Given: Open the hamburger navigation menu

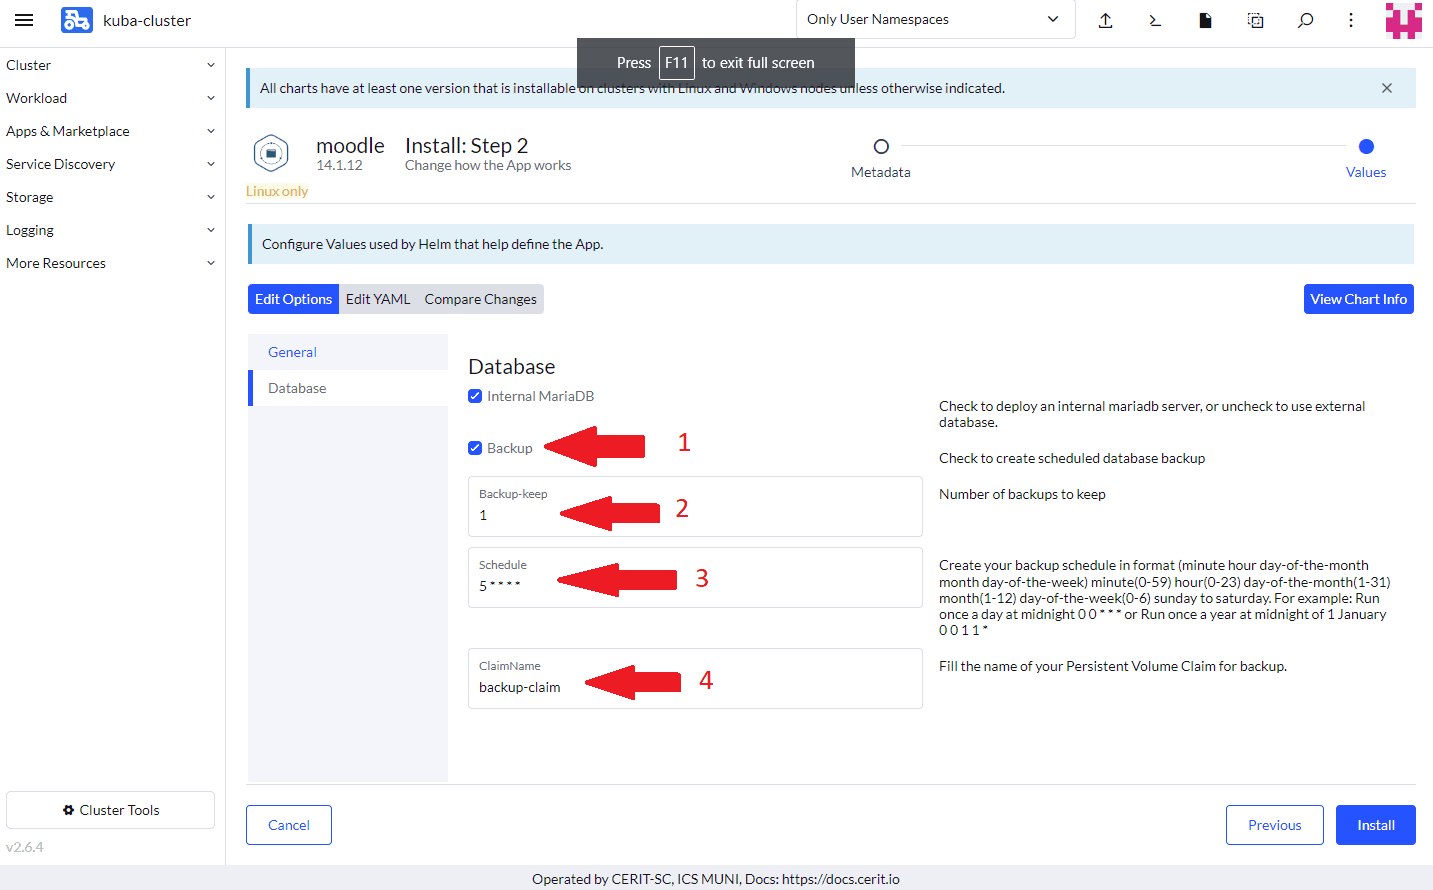Looking at the screenshot, I should pyautogui.click(x=24, y=20).
